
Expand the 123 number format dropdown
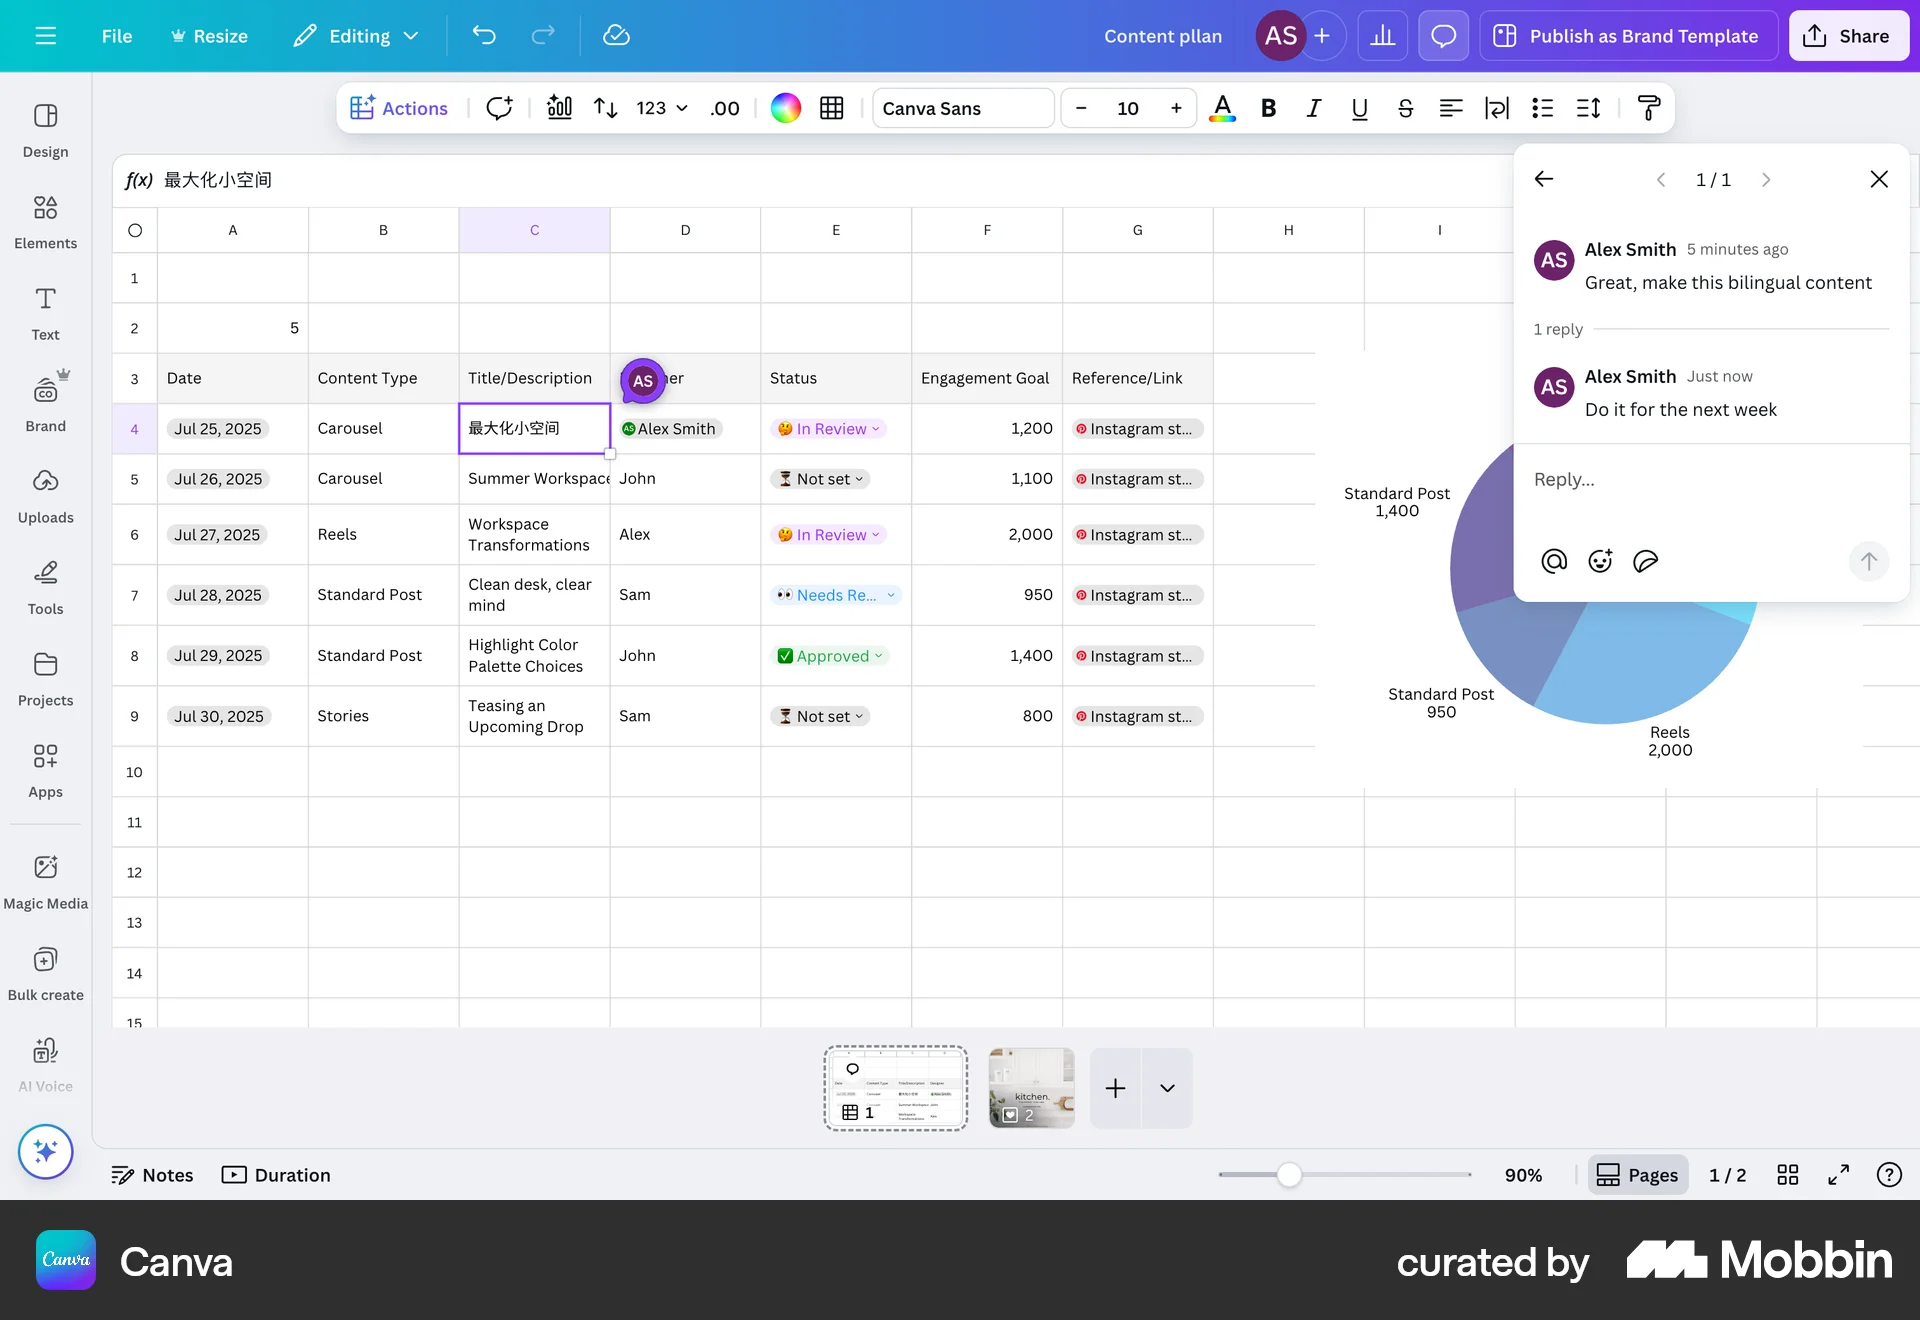(662, 108)
